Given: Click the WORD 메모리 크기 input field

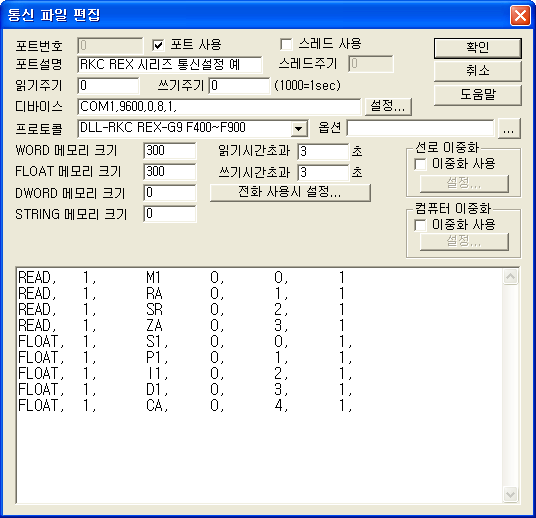Looking at the screenshot, I should 170,151.
